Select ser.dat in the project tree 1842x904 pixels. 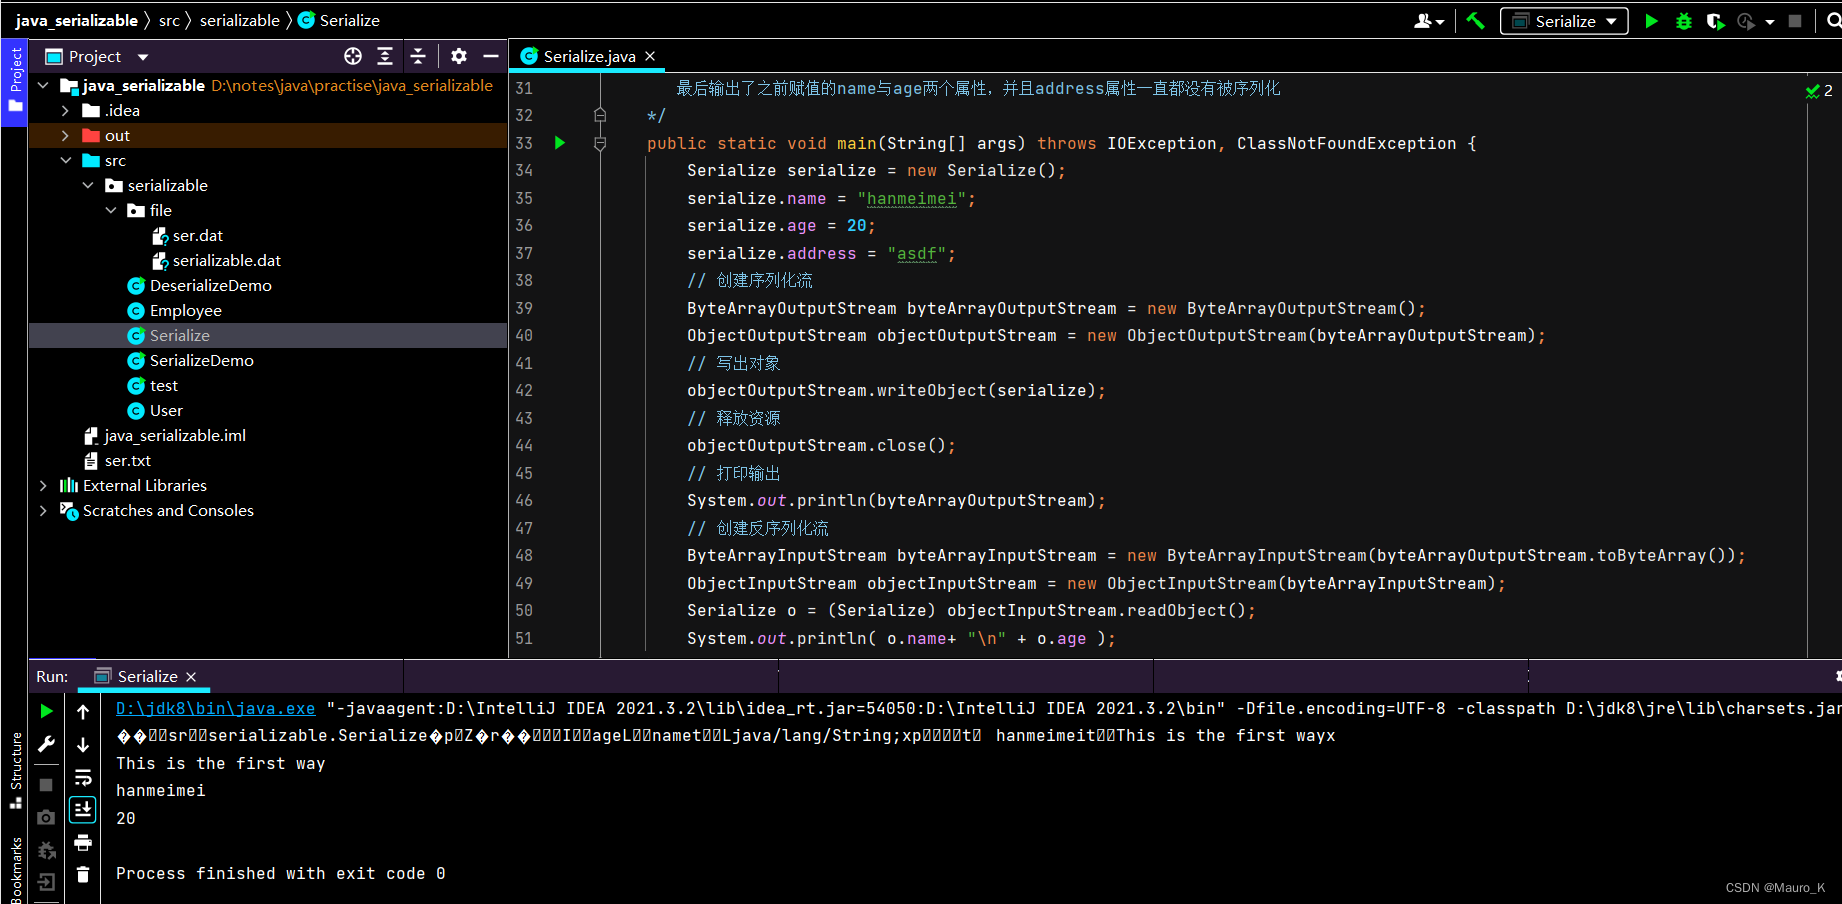point(198,236)
